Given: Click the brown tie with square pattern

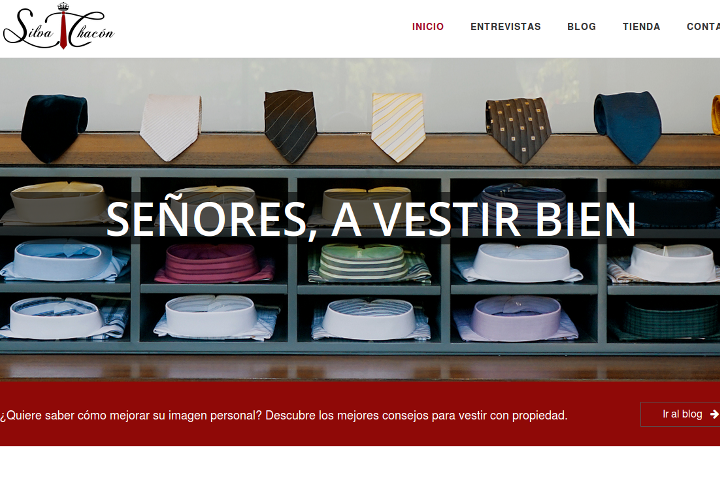Looking at the screenshot, I should pyautogui.click(x=519, y=130).
